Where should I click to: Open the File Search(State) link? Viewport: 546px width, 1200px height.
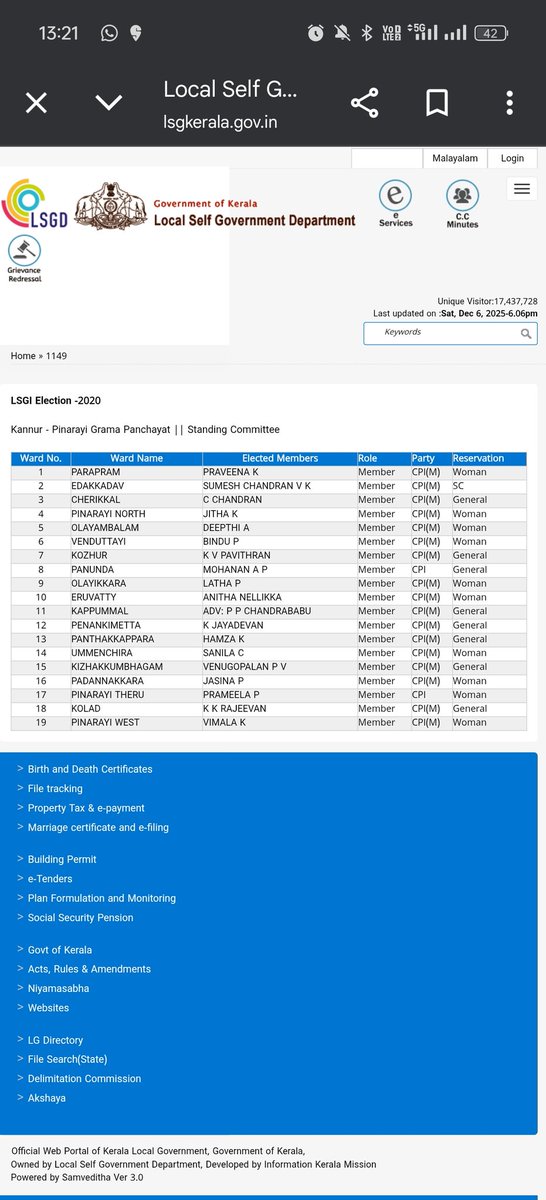click(x=67, y=1059)
